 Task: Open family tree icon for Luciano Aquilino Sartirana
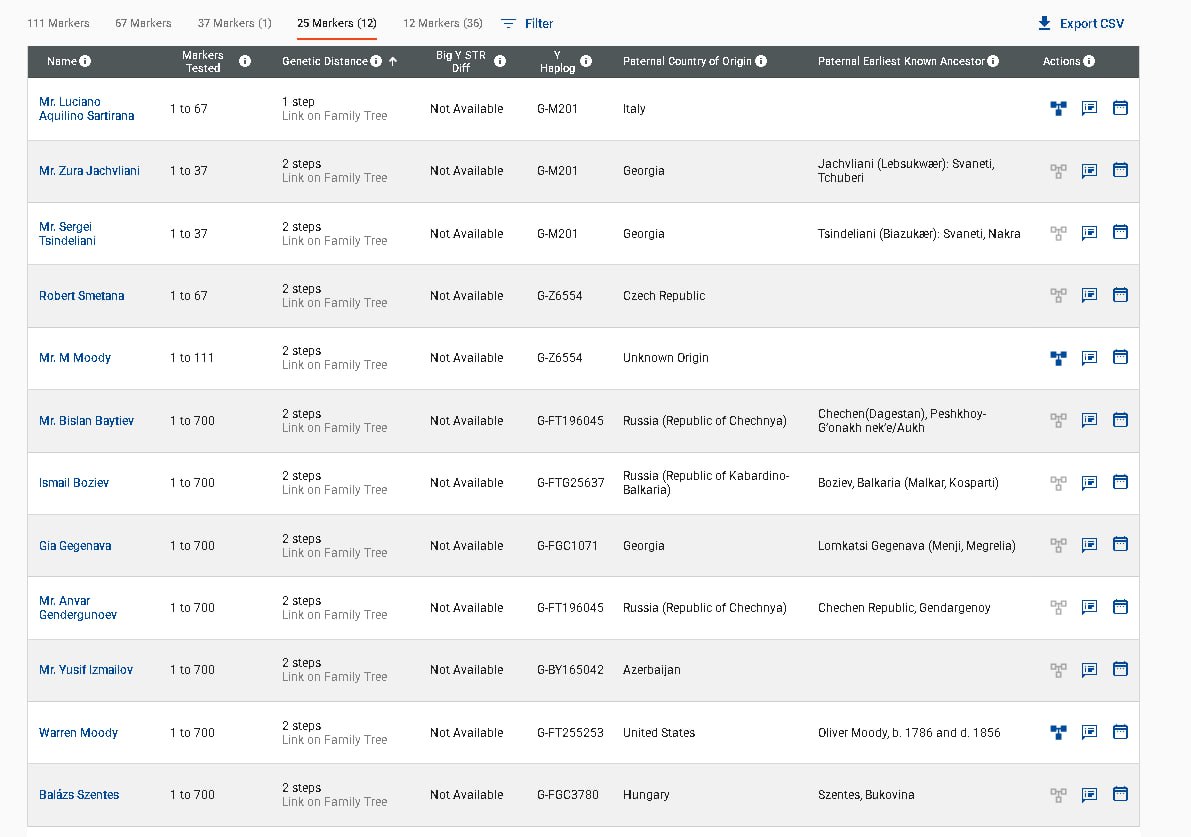1058,109
